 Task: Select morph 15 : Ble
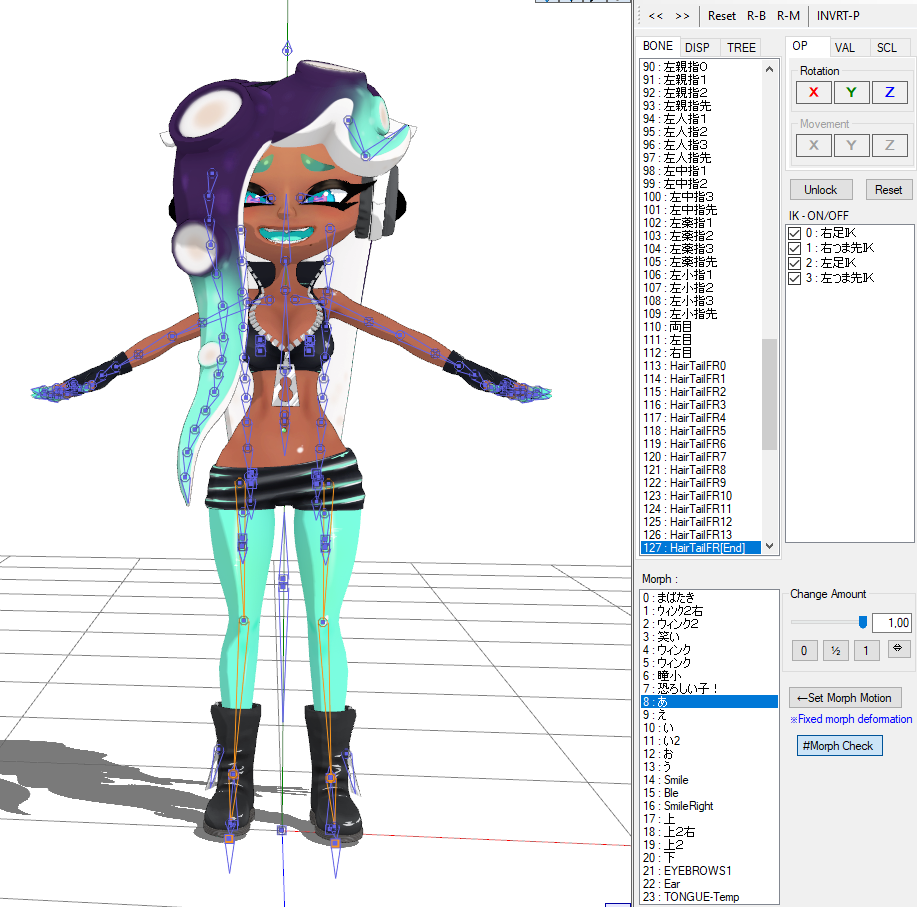coord(709,793)
